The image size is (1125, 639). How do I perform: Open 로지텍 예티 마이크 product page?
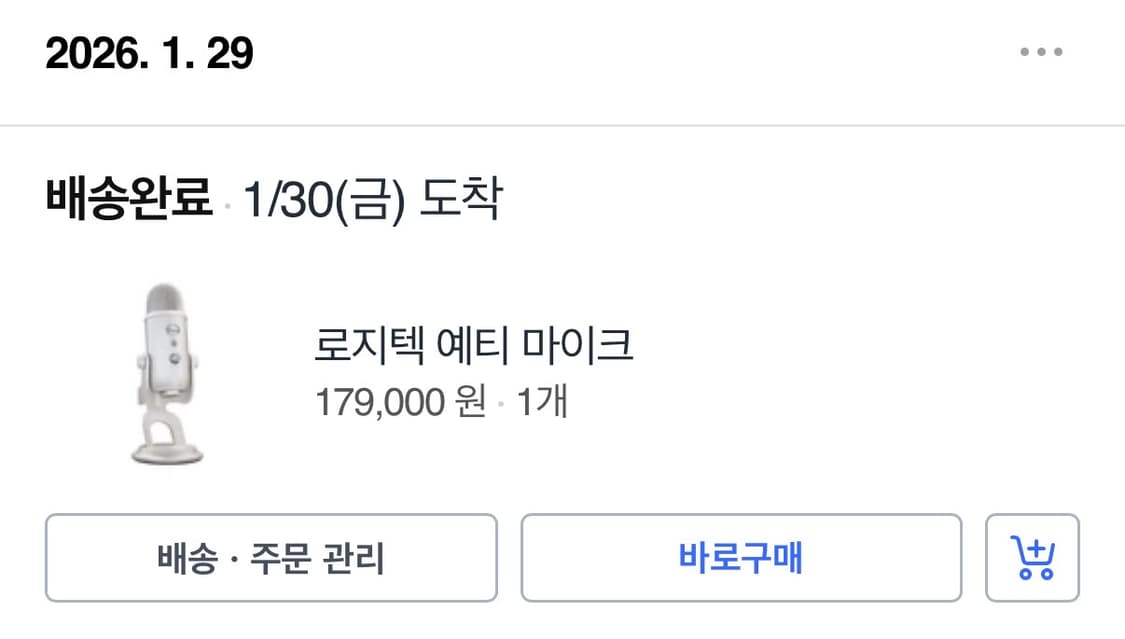pos(477,345)
